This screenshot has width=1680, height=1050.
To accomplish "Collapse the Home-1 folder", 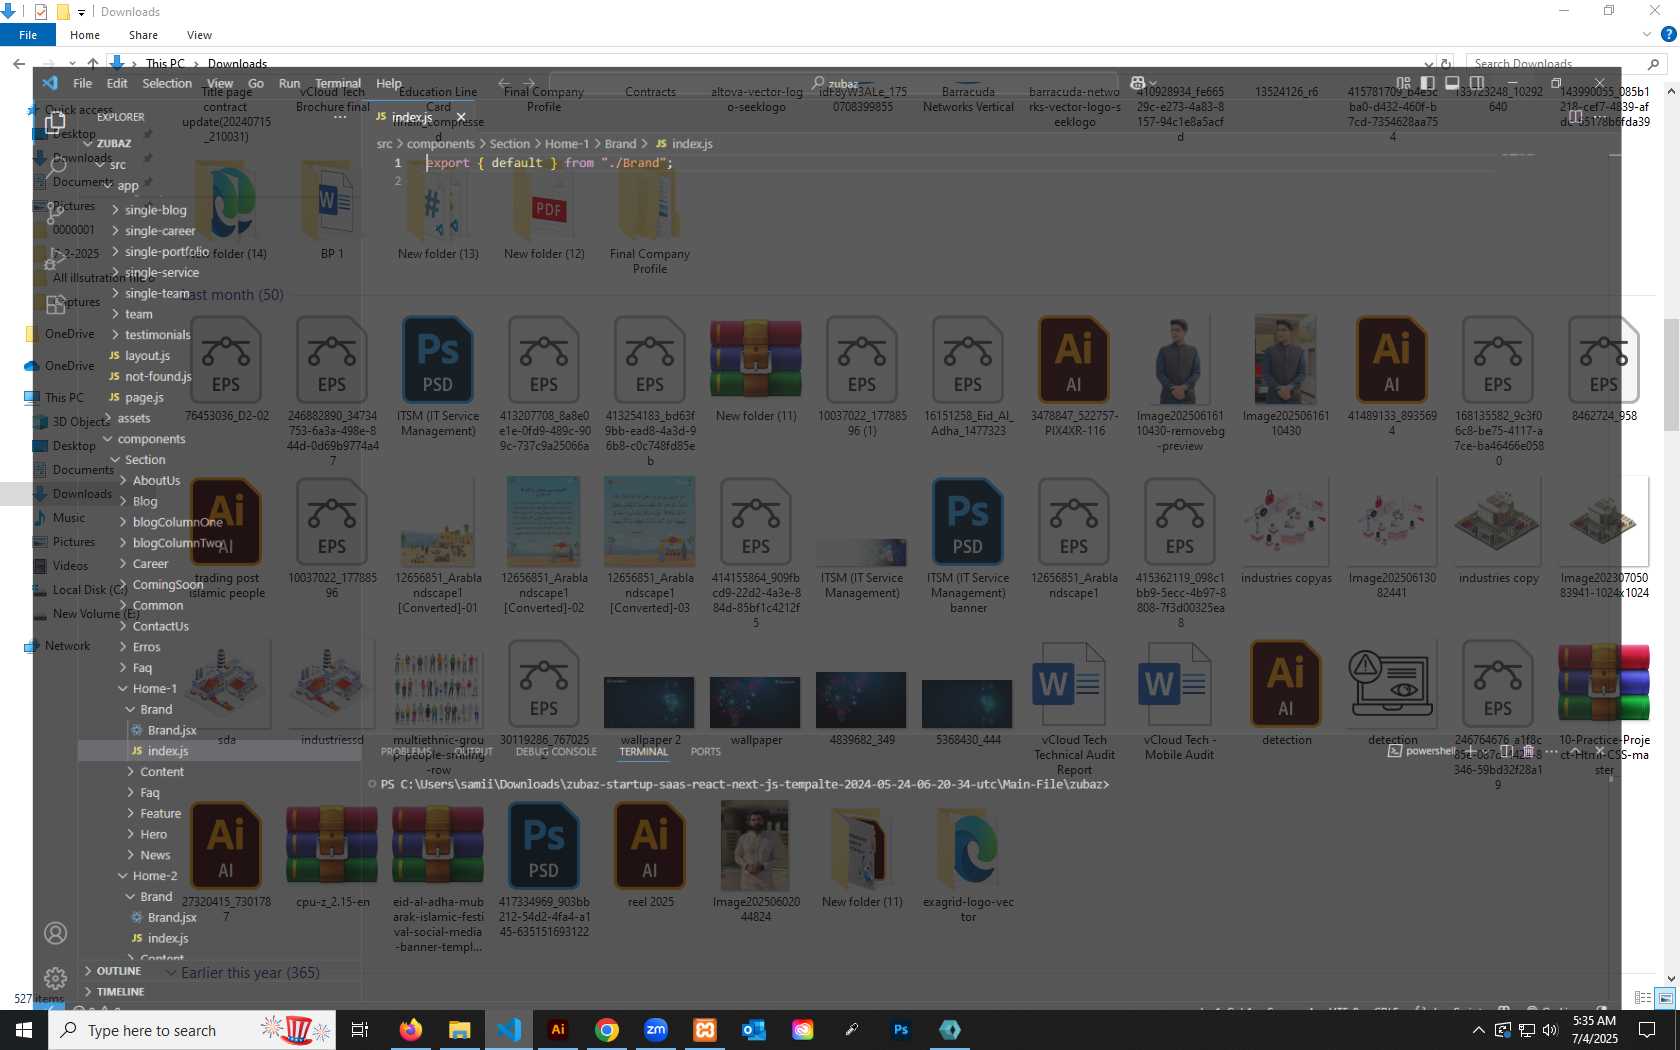I will coord(154,689).
